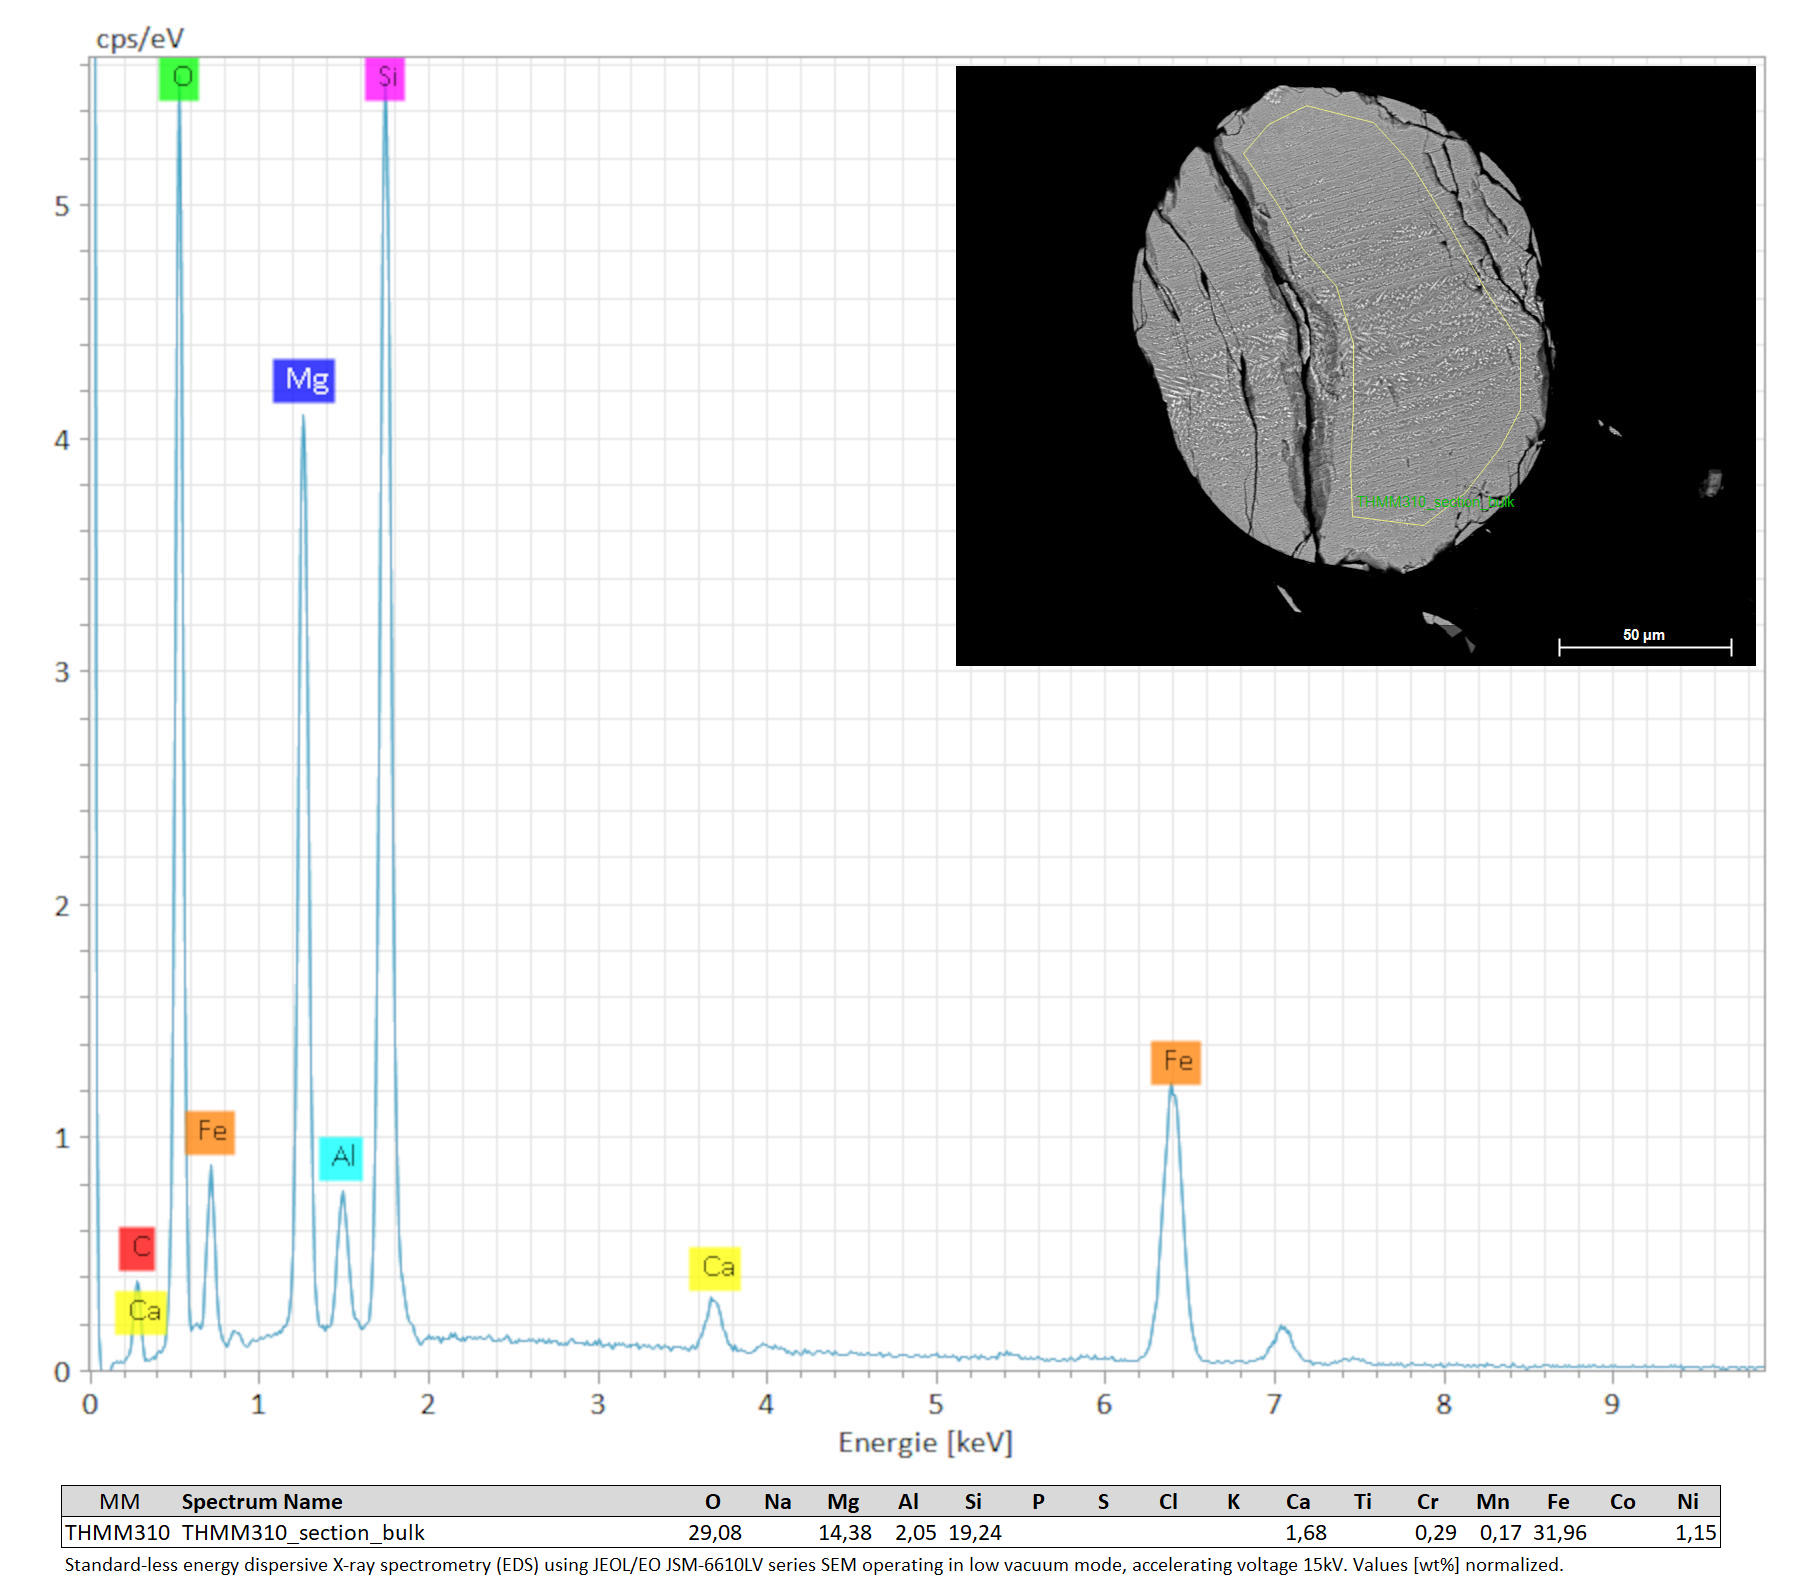Image resolution: width=1796 pixels, height=1593 pixels.
Task: Click the MM column header
Action: (x=119, y=1501)
